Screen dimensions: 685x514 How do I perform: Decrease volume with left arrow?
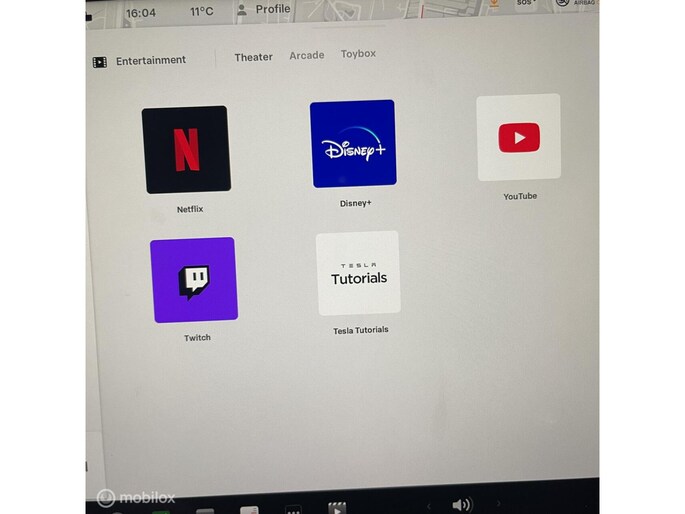[x=429, y=506]
